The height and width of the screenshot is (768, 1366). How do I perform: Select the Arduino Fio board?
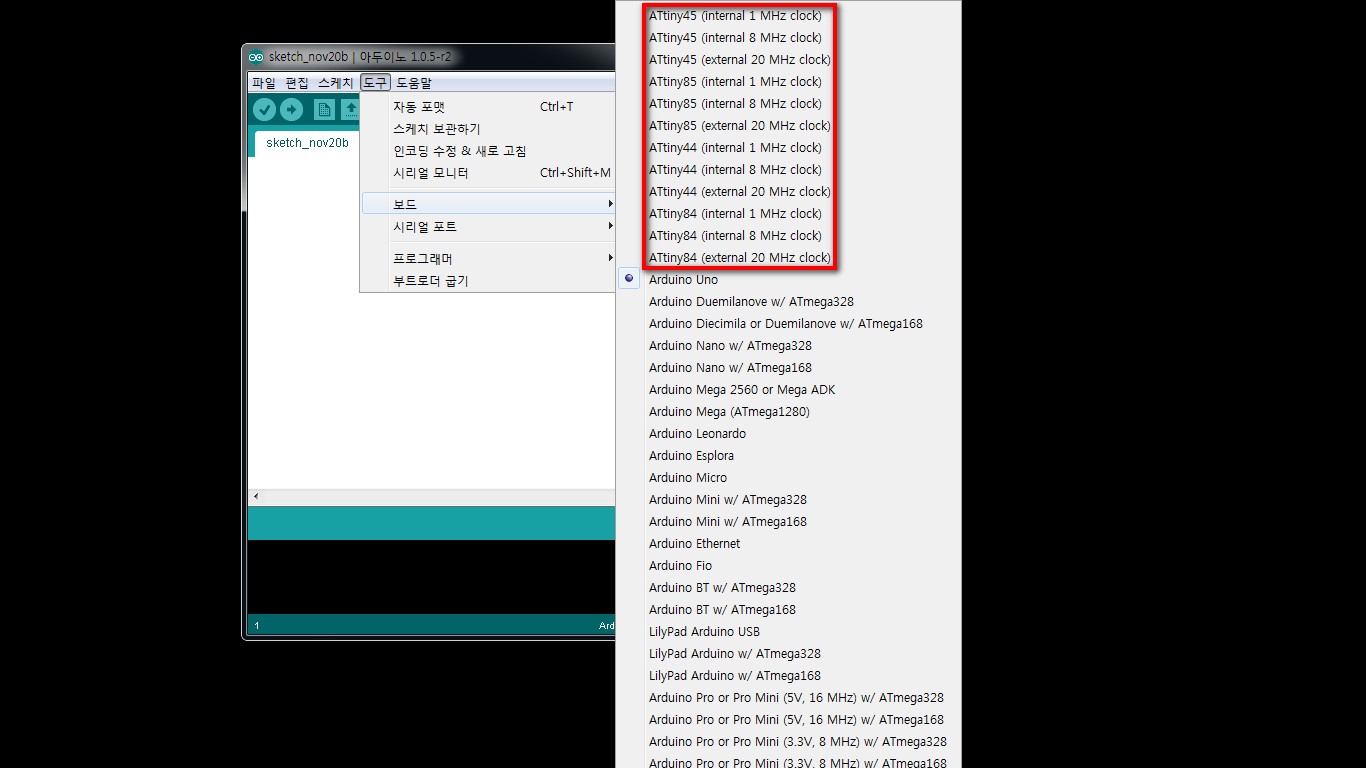click(788, 566)
